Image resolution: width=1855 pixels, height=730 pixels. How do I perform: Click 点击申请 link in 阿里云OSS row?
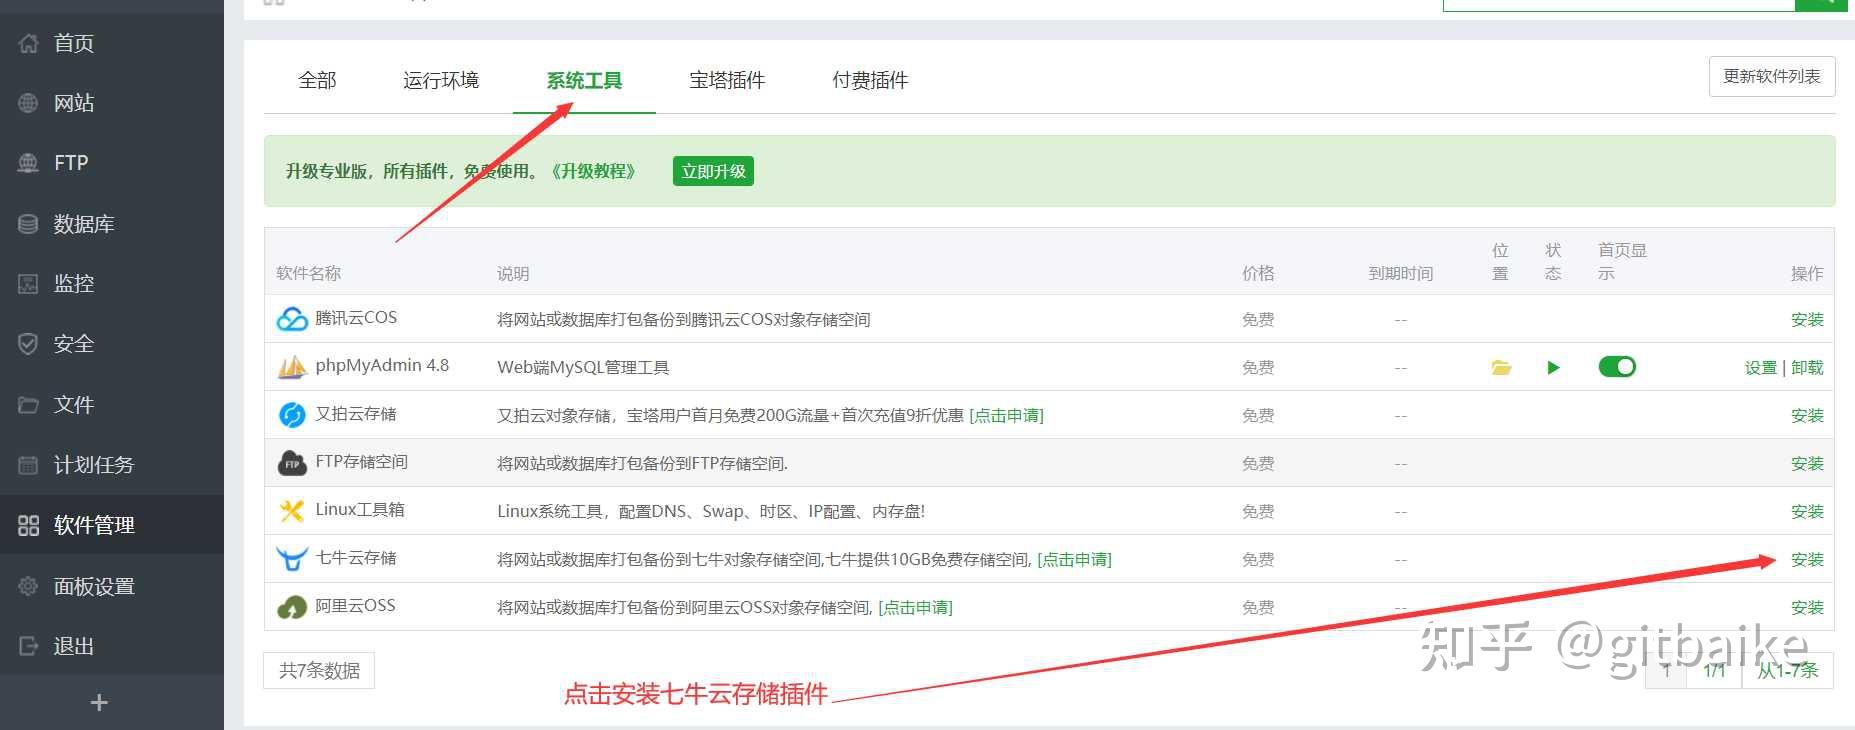click(916, 607)
